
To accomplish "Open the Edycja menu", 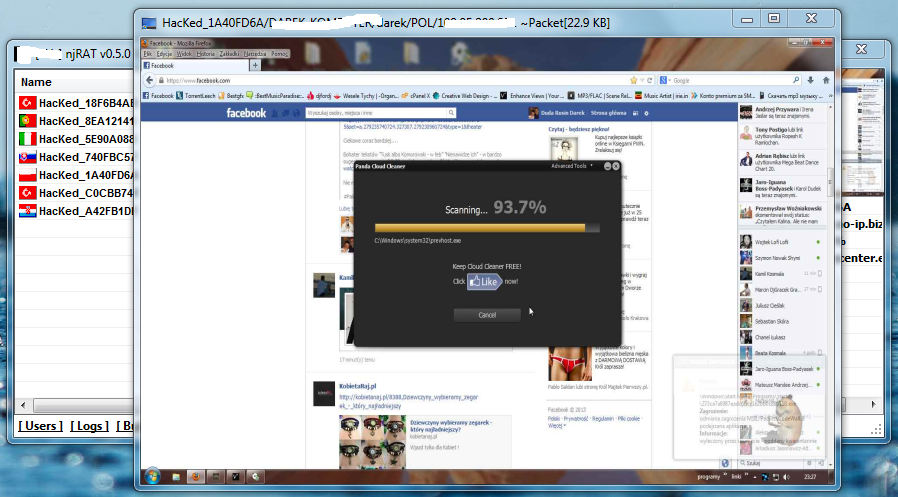I will tap(164, 54).
